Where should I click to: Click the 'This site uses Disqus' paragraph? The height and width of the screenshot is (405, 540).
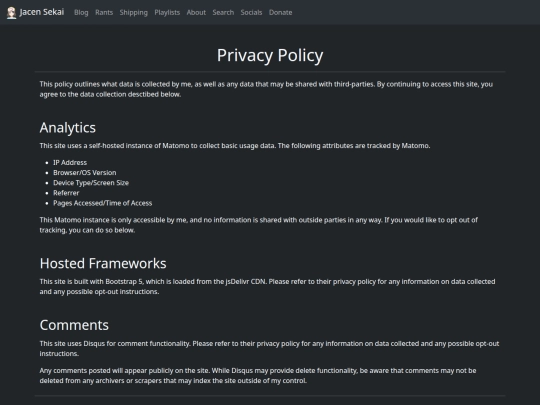pyautogui.click(x=269, y=349)
